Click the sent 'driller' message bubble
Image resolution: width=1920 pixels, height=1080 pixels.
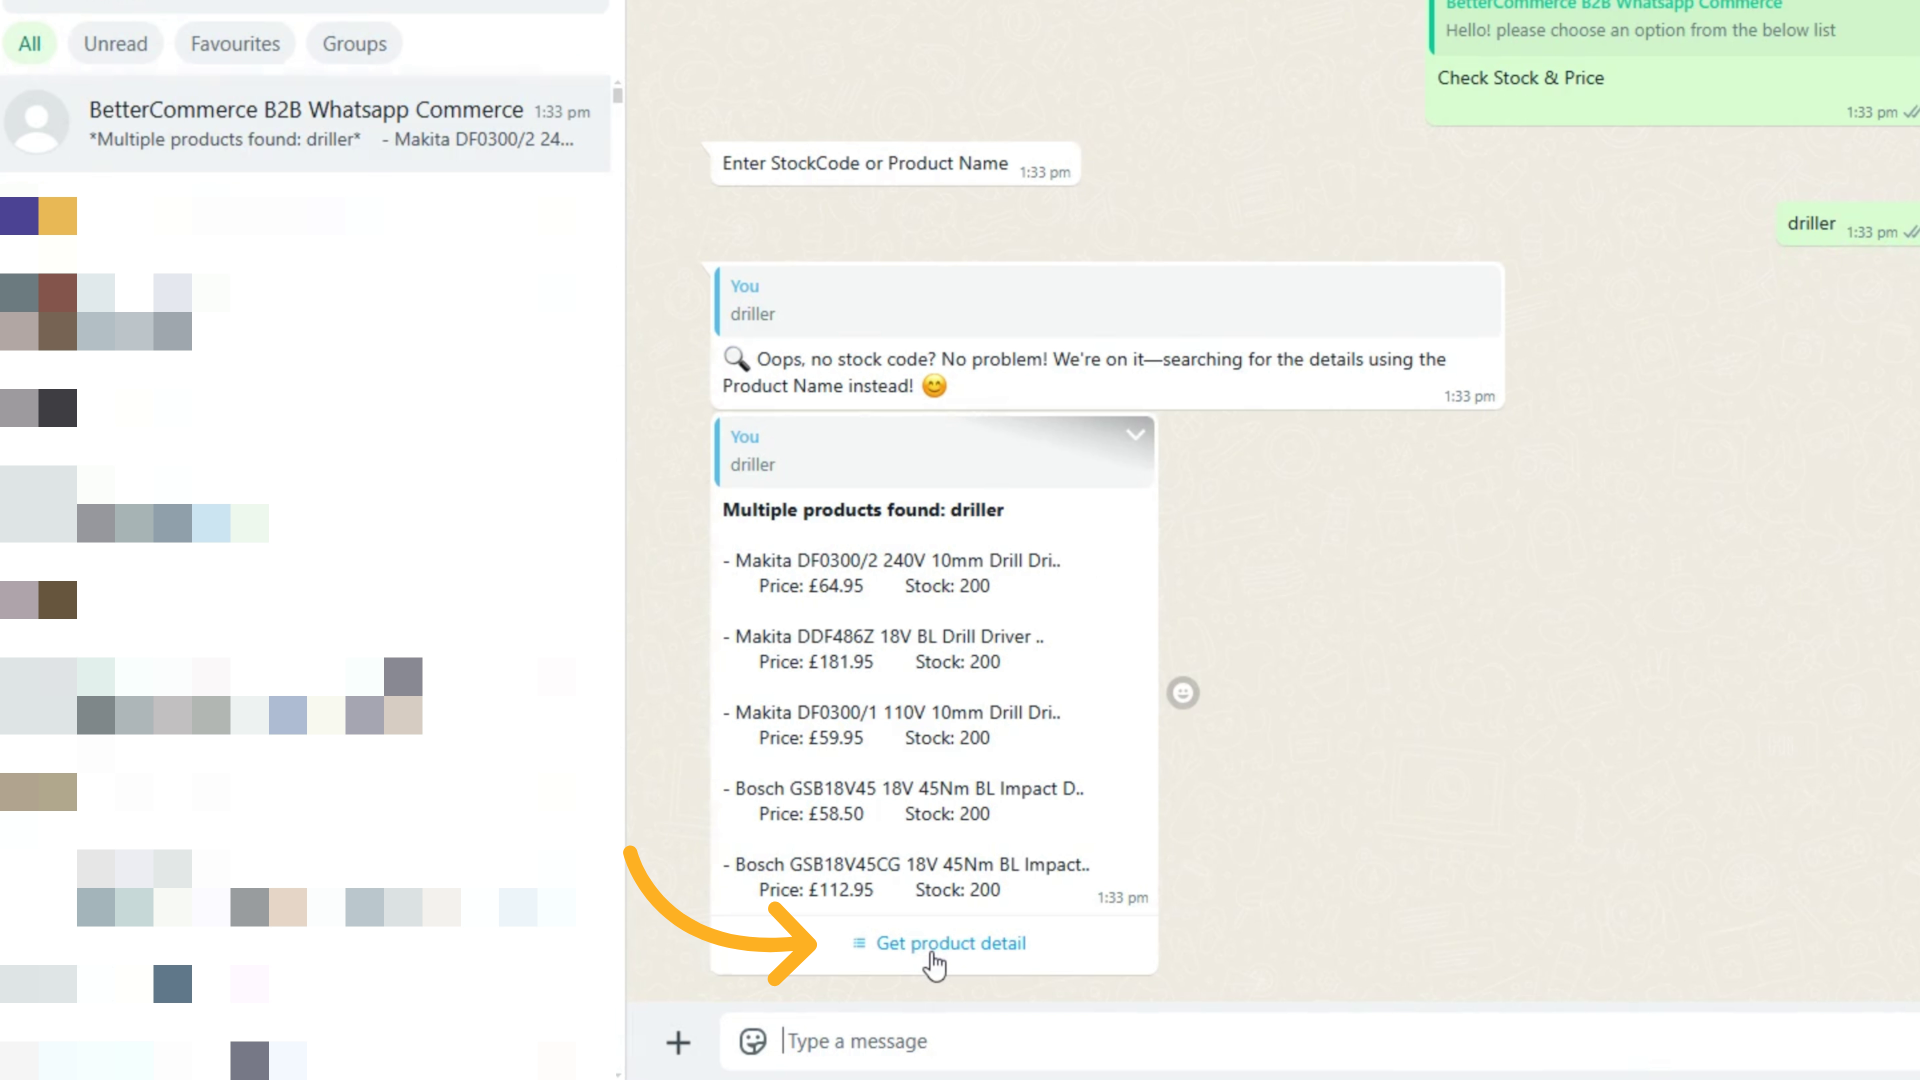[x=1811, y=224]
